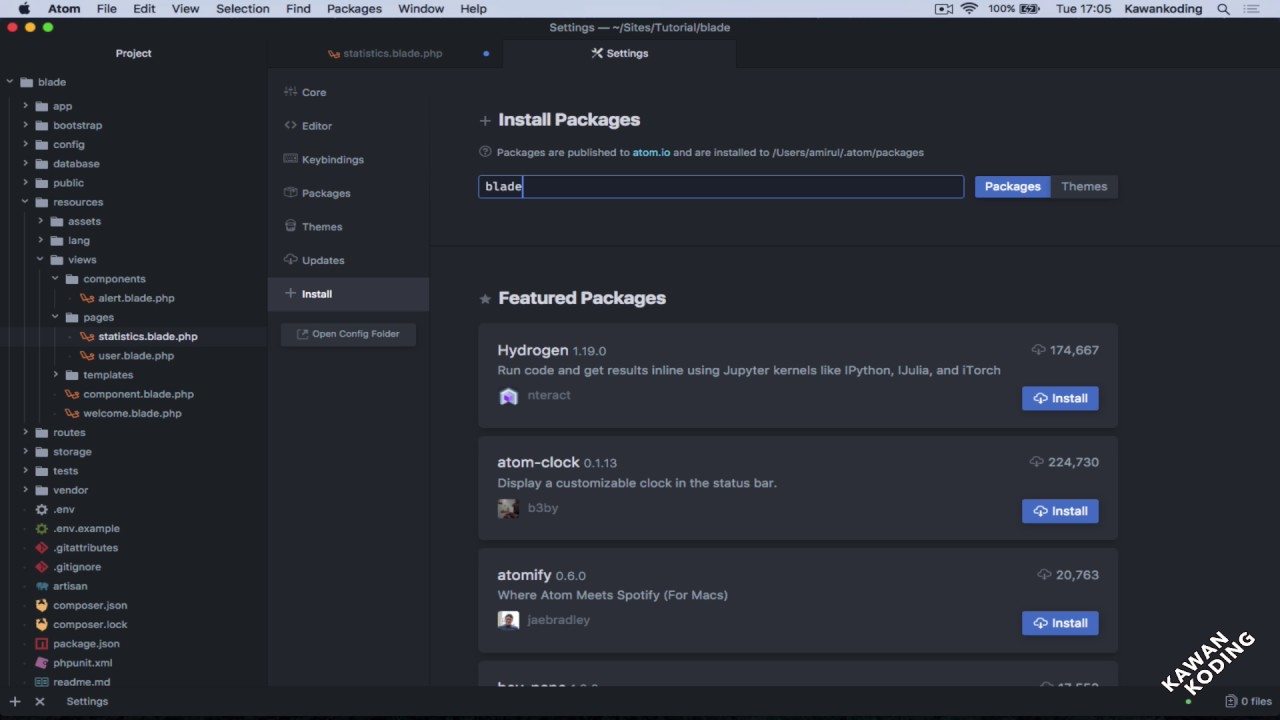Switch search filter to Packages
Image resolution: width=1280 pixels, height=720 pixels.
coord(1012,186)
